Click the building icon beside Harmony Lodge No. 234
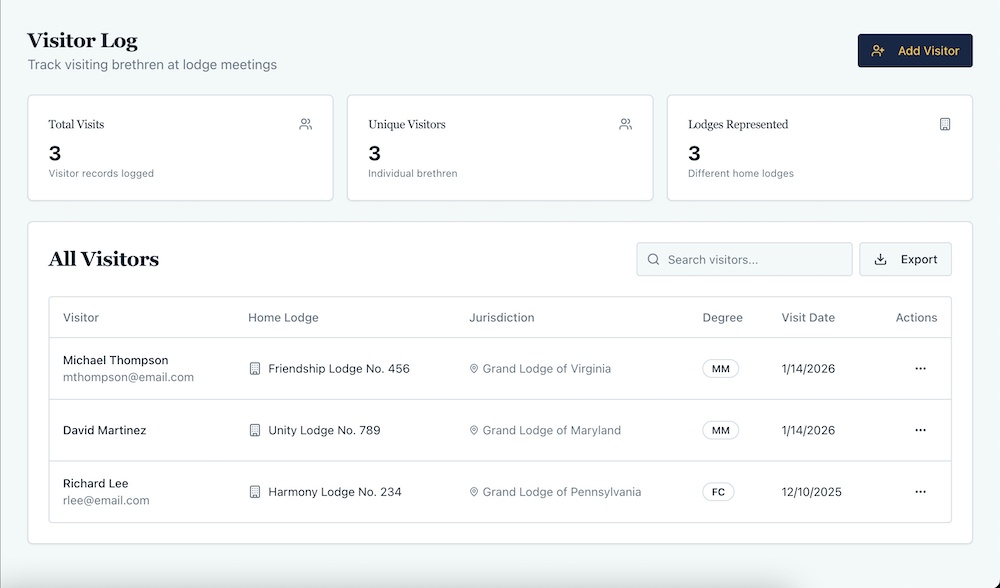Image resolution: width=1000 pixels, height=588 pixels. coord(255,492)
